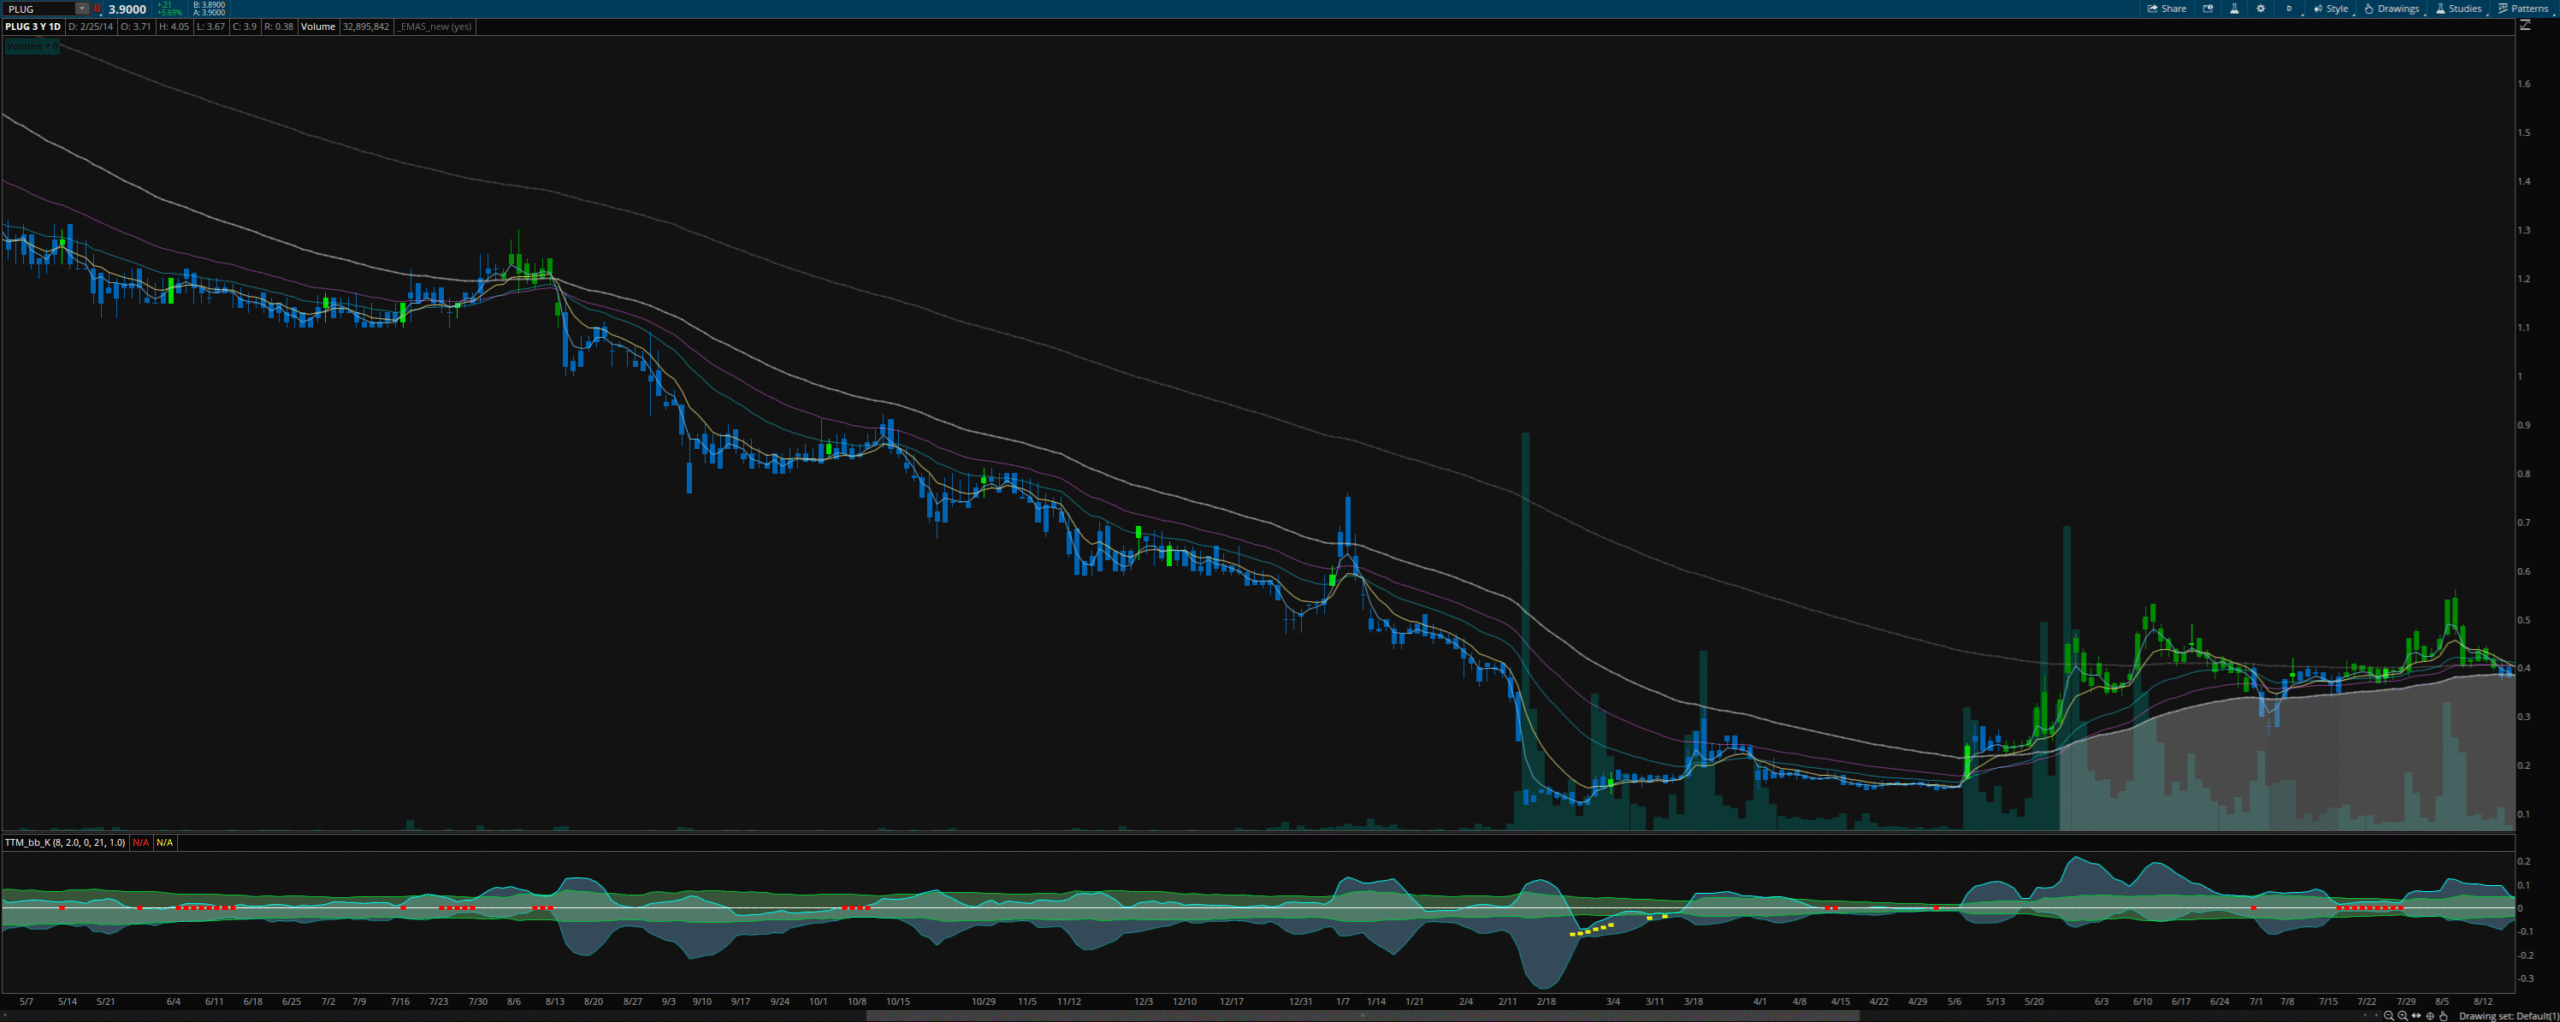
Task: Click the crosshair cursor icon in bottom bar
Action: 2431,1016
